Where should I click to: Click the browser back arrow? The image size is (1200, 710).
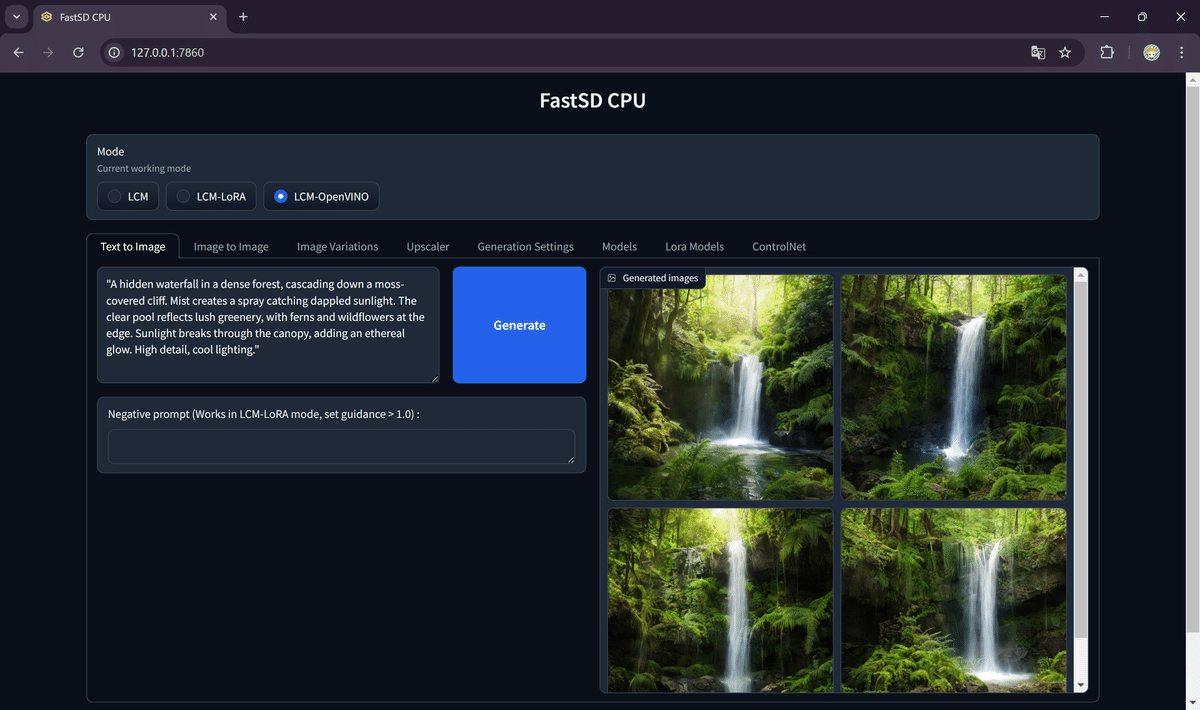[x=18, y=52]
